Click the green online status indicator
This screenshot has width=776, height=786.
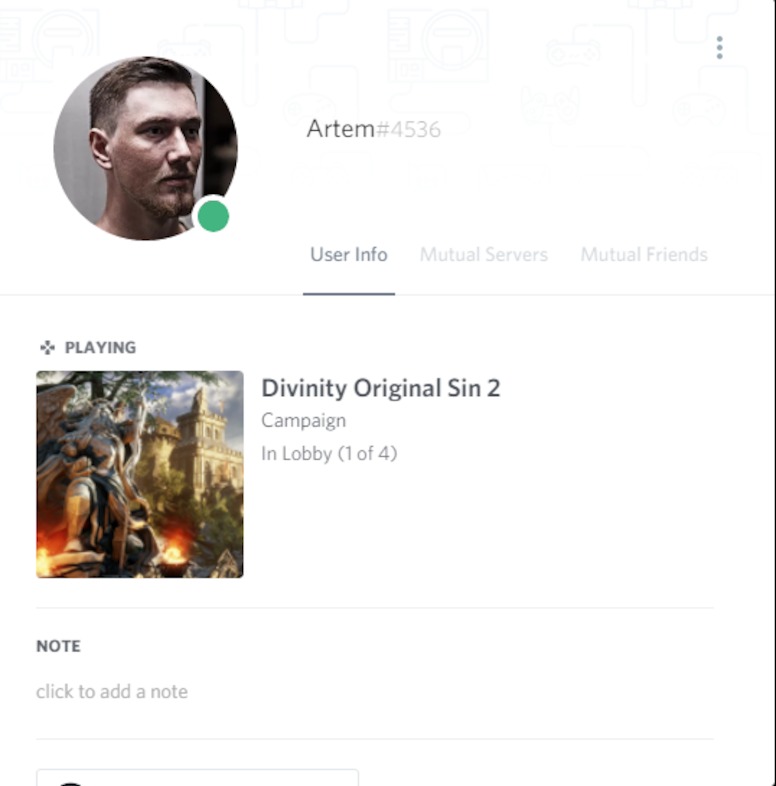coord(213,216)
